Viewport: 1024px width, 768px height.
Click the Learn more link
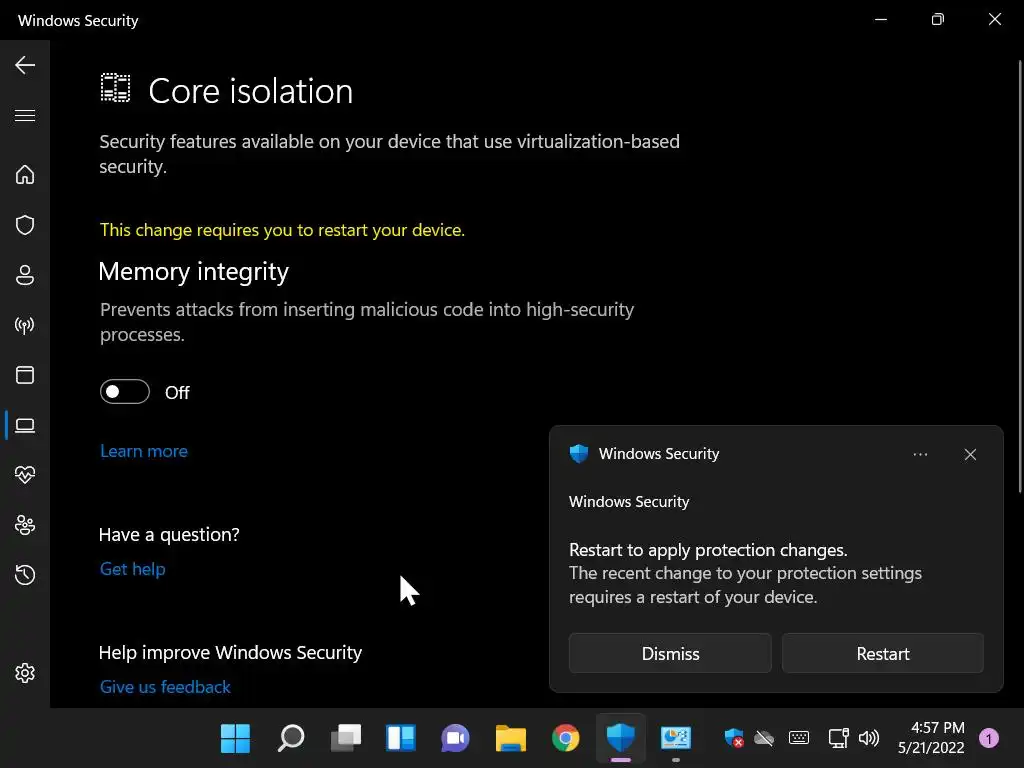144,451
